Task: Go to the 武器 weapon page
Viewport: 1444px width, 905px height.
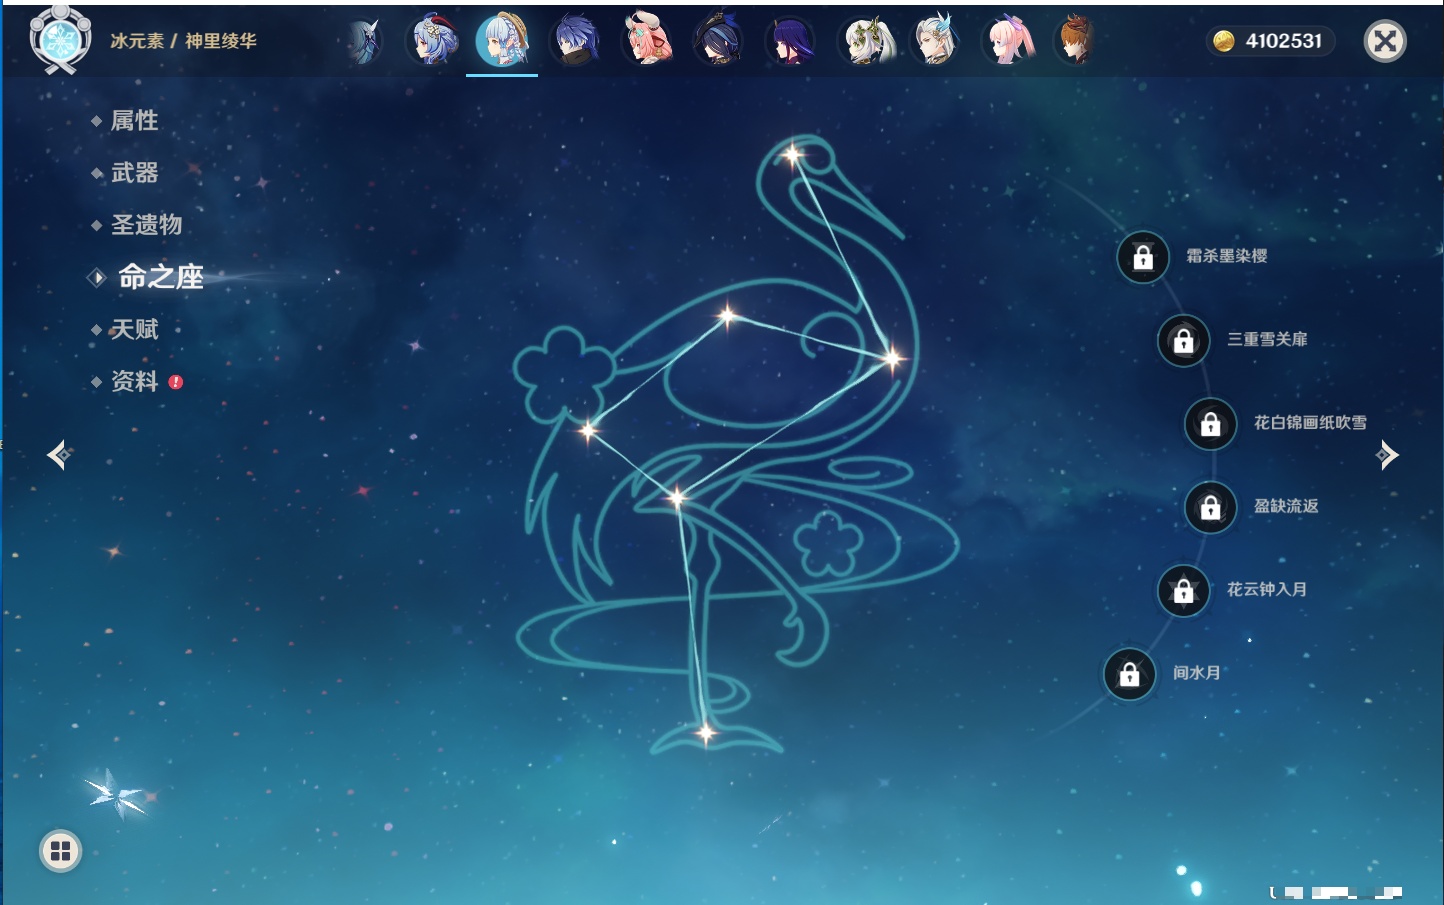Action: coord(134,173)
